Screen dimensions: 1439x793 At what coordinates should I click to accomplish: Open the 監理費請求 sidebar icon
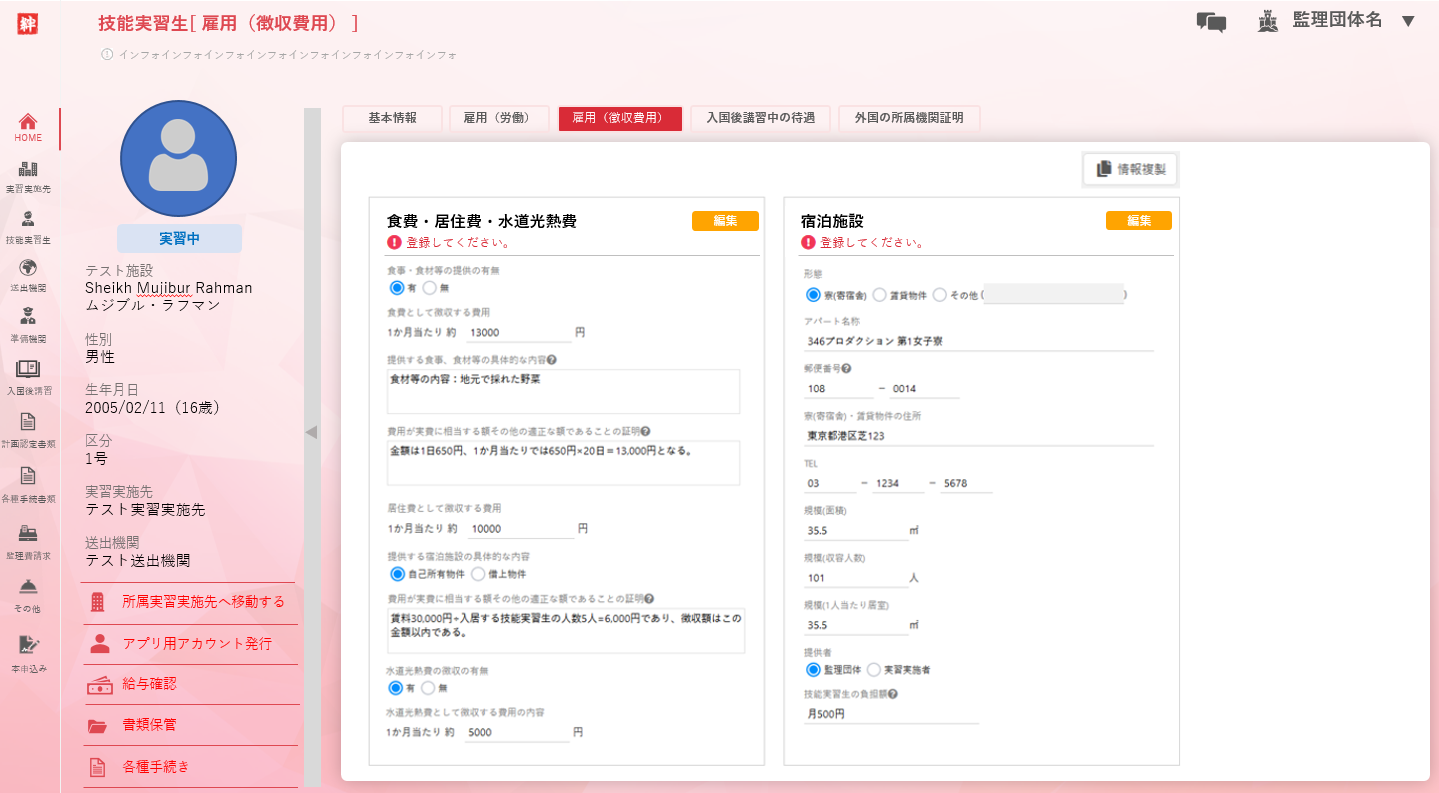coord(28,534)
